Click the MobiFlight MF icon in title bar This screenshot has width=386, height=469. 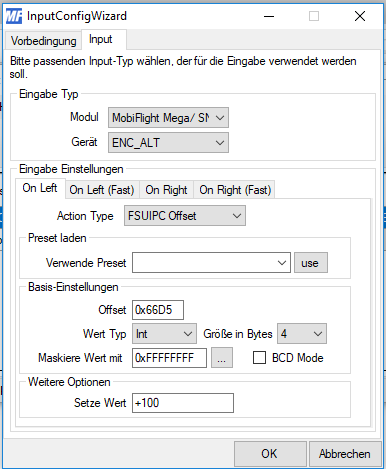coord(14,16)
